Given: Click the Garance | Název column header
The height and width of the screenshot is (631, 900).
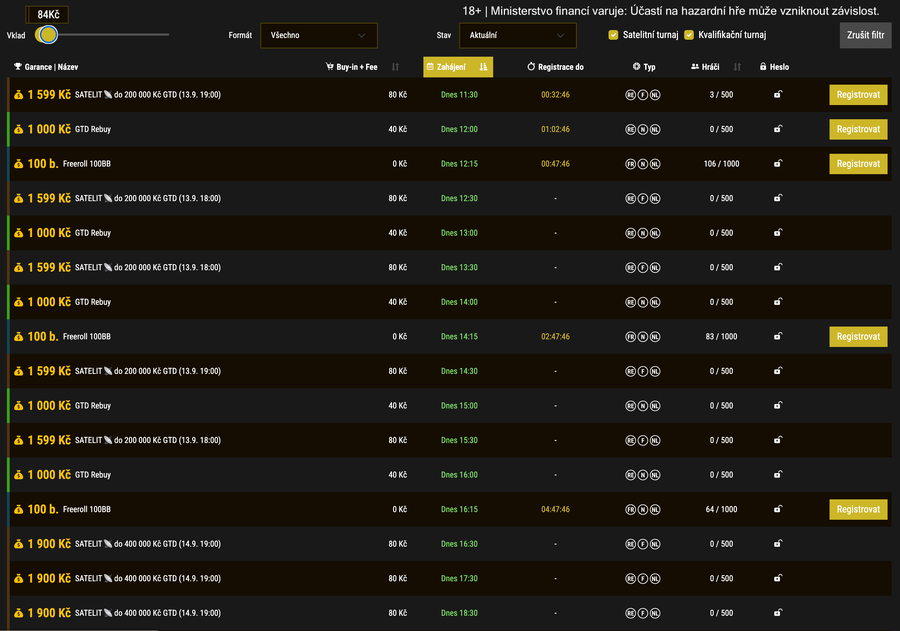Looking at the screenshot, I should coord(46,67).
